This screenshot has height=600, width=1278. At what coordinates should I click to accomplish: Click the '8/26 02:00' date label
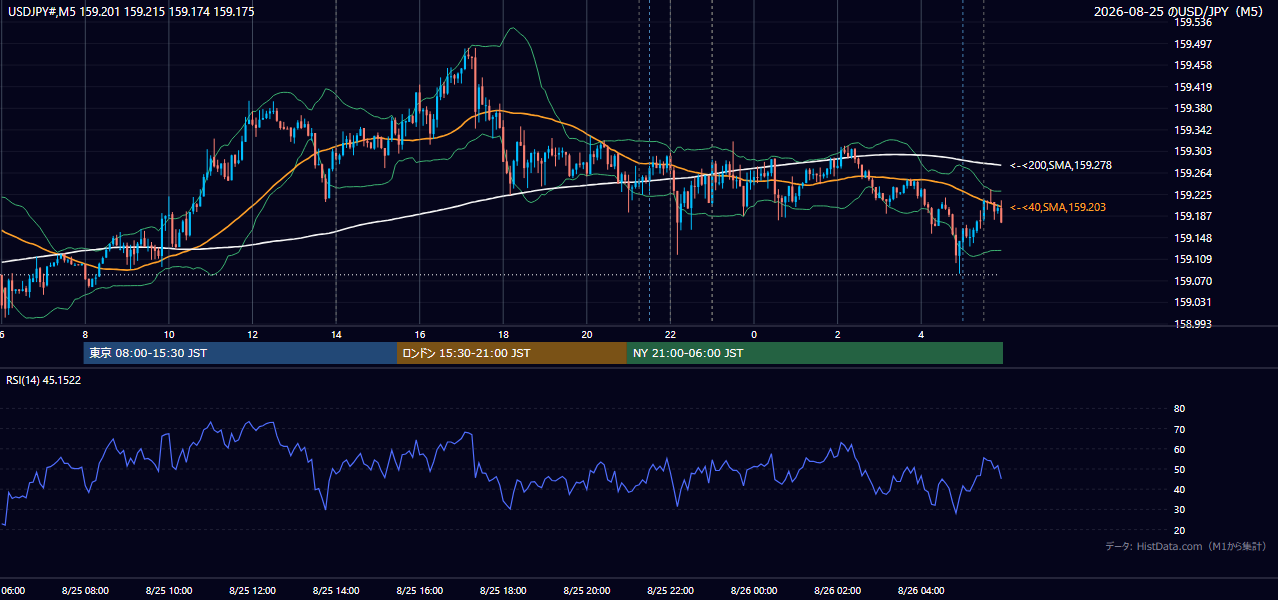coord(837,591)
